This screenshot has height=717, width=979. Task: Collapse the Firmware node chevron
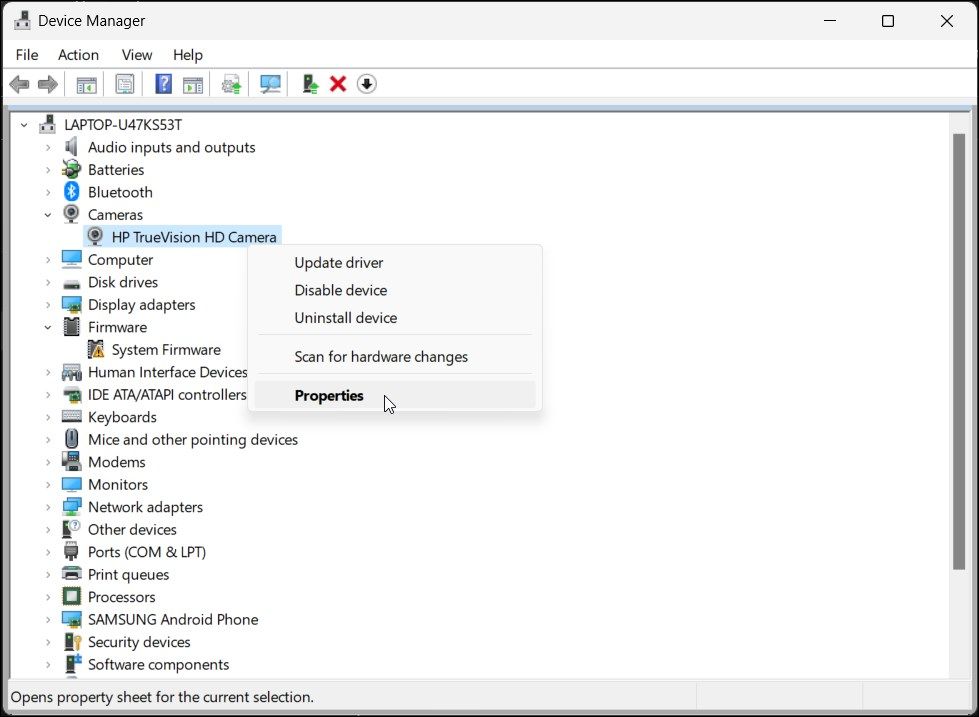(x=48, y=327)
